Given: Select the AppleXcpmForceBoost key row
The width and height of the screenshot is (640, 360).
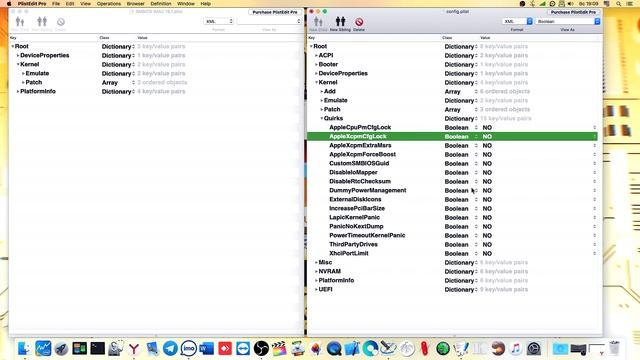Looking at the screenshot, I should click(452, 154).
